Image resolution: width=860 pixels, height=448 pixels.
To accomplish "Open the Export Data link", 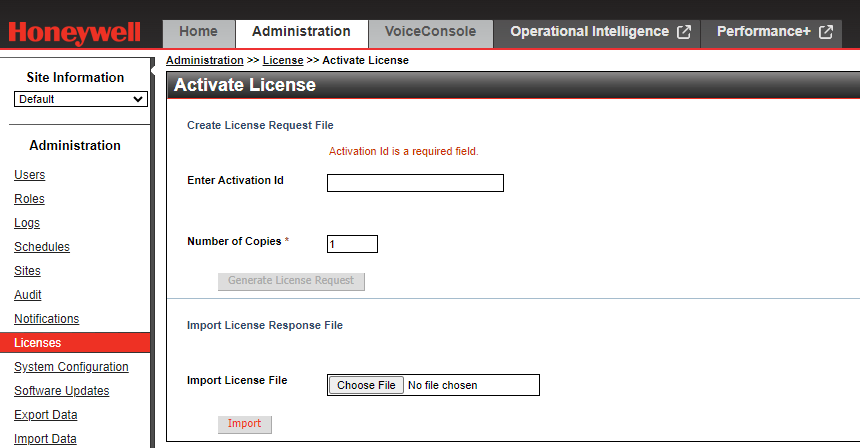I will 45,415.
